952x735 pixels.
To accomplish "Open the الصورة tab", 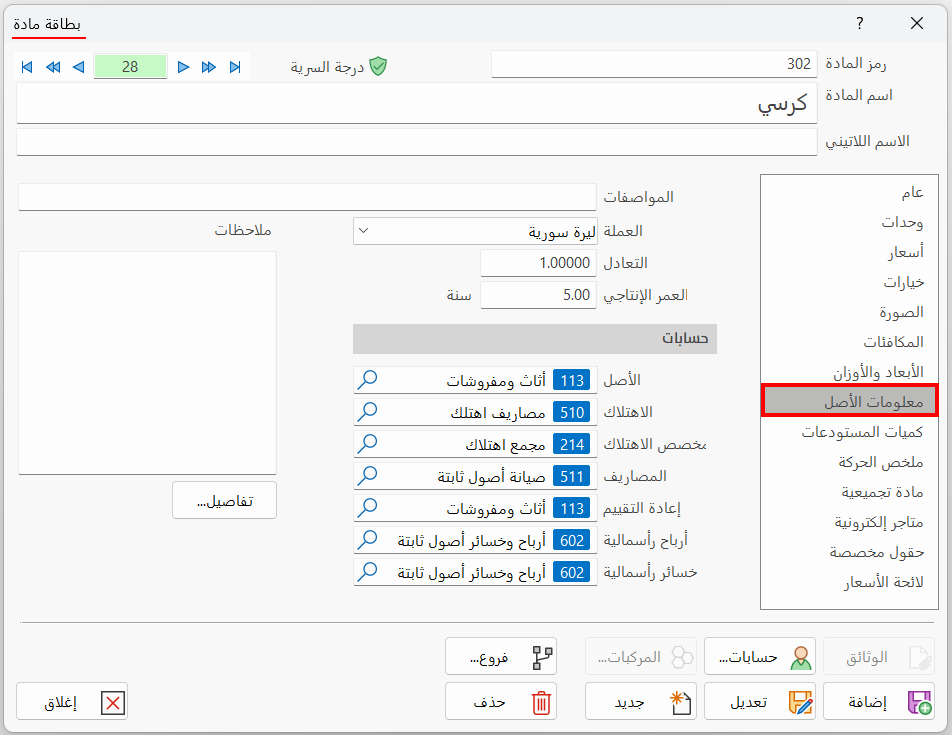I will [x=849, y=312].
